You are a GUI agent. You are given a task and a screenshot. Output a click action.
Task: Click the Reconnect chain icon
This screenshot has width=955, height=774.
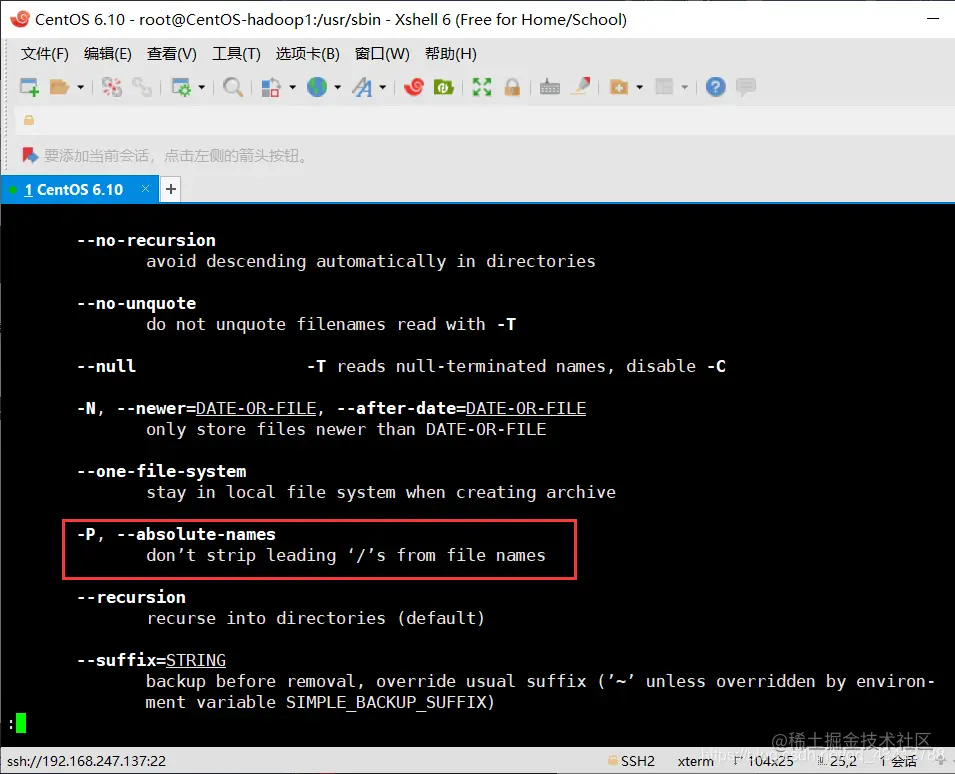[142, 87]
